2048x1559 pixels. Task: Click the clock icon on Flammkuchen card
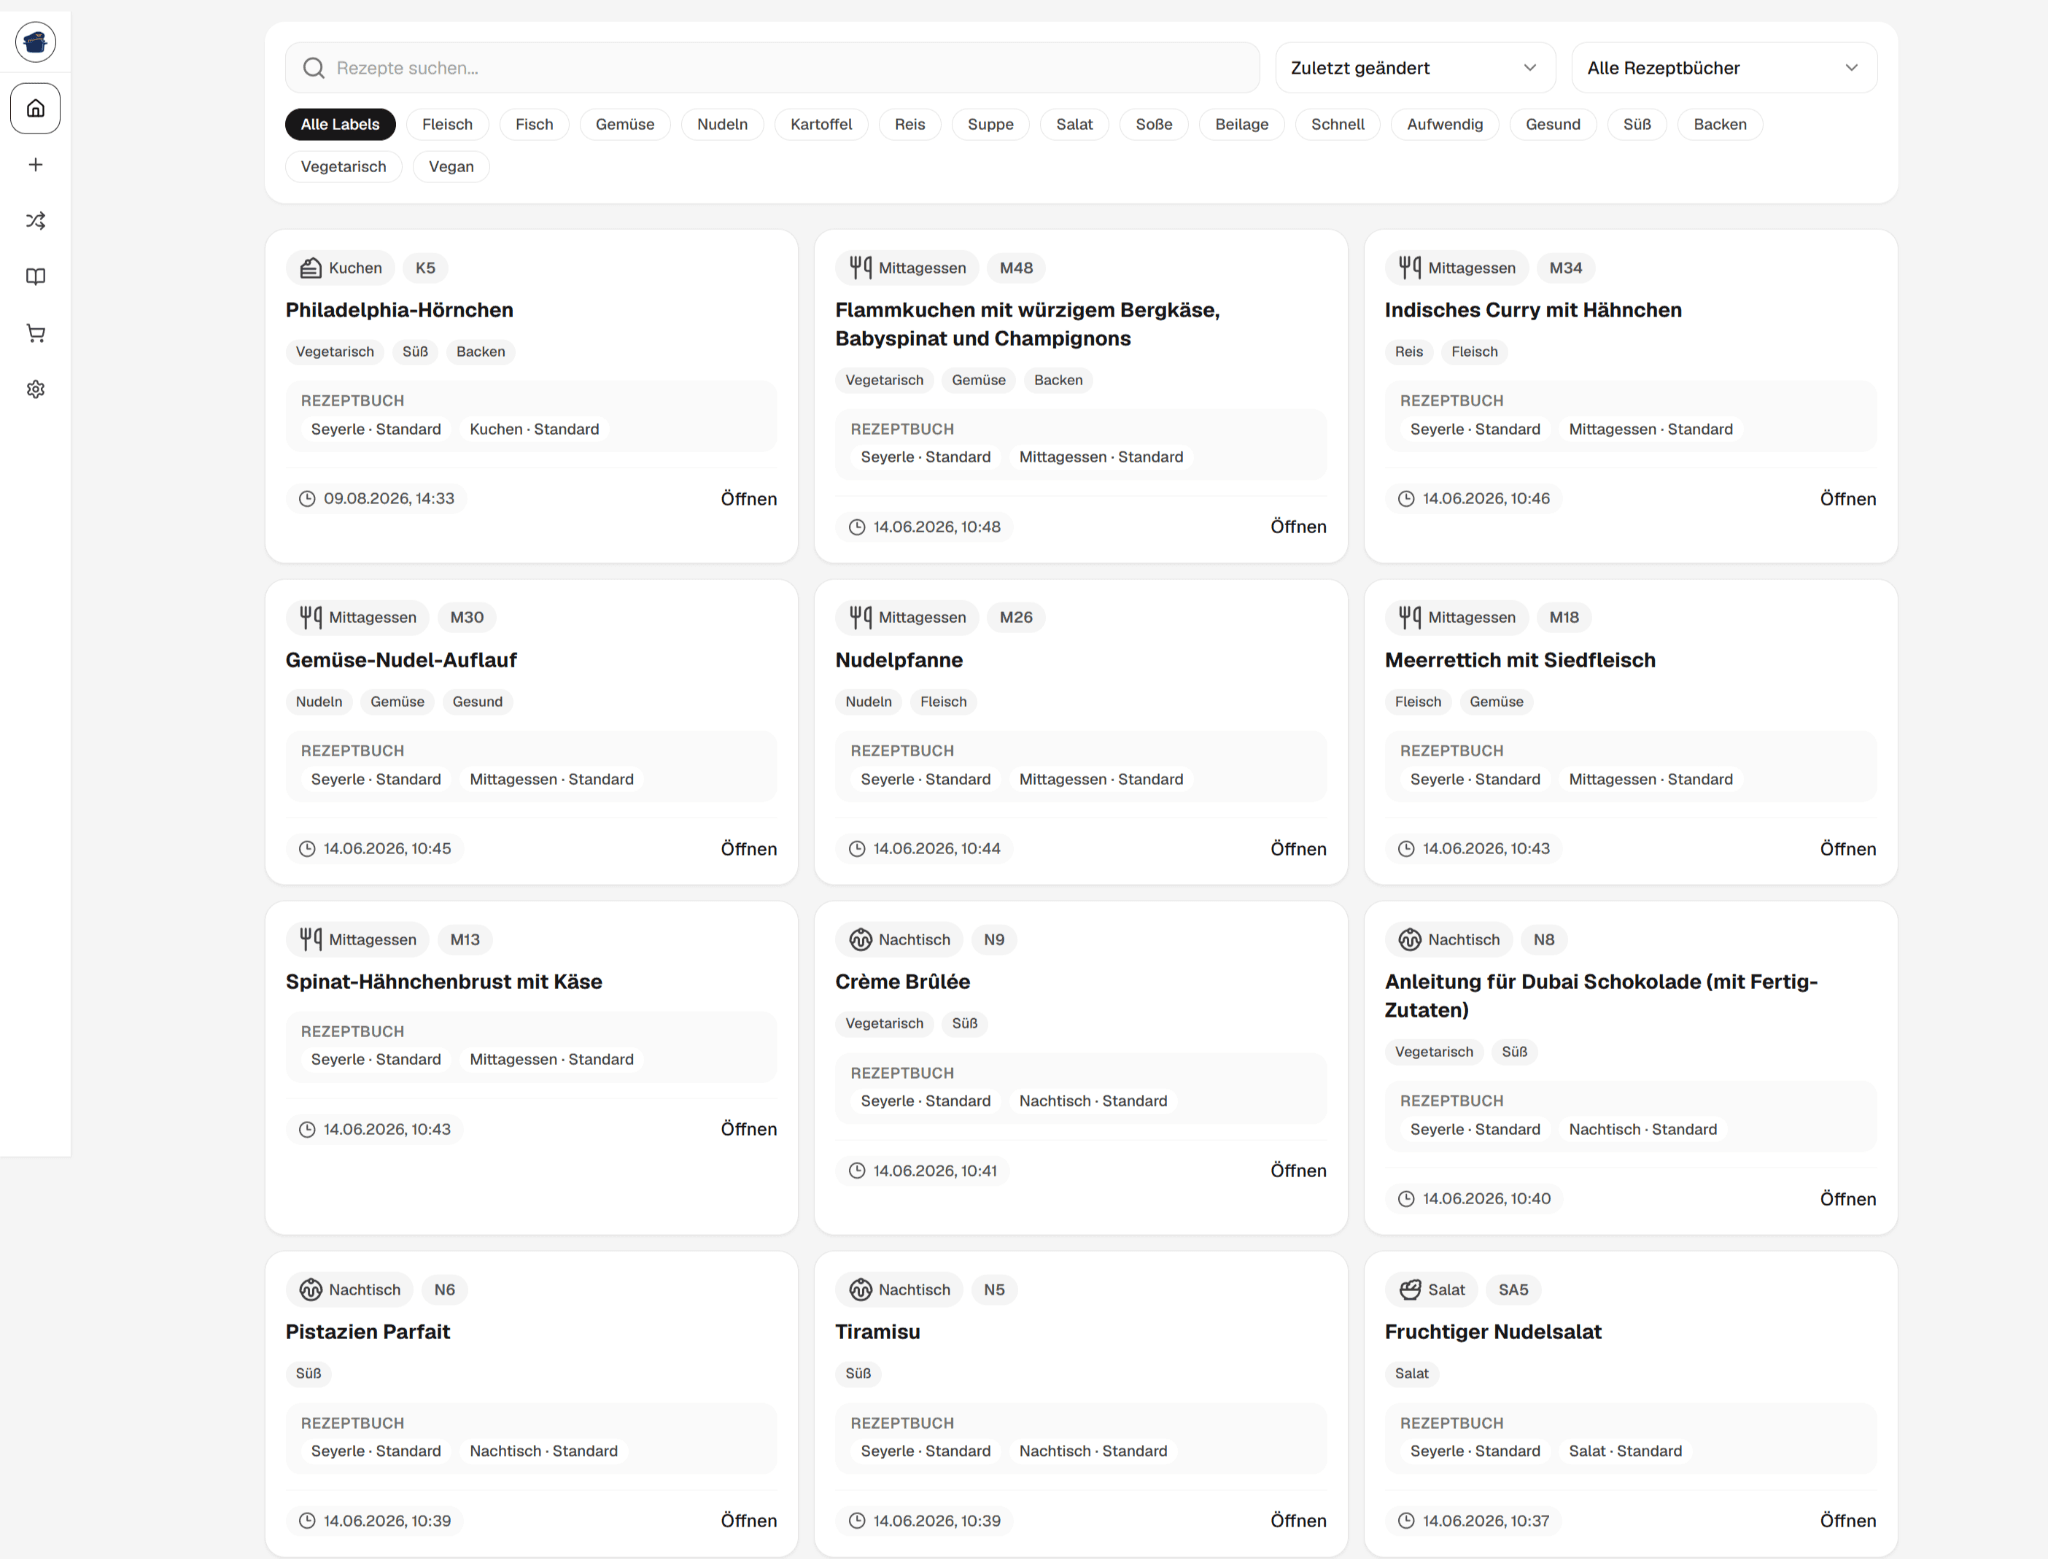pos(857,527)
